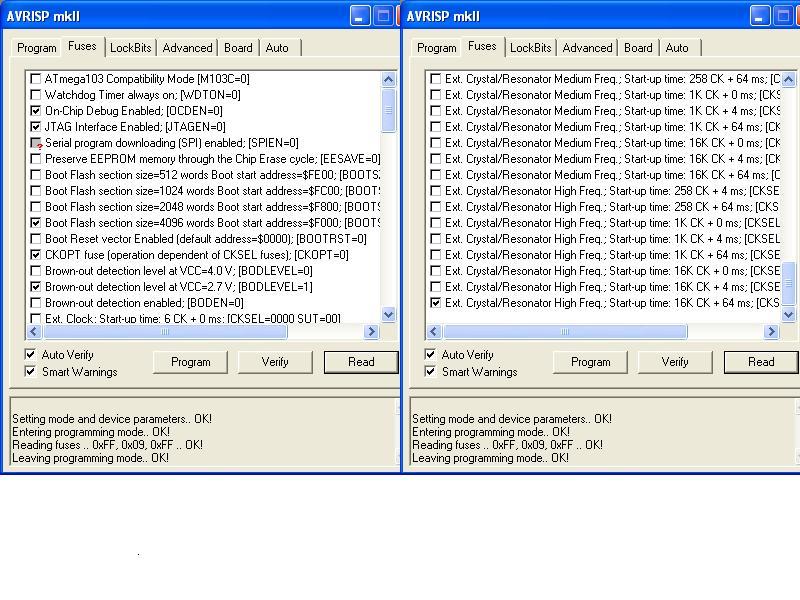Image resolution: width=800 pixels, height=600 pixels.
Task: Uncheck JTAG Interface Enabled fuse
Action: (37, 127)
